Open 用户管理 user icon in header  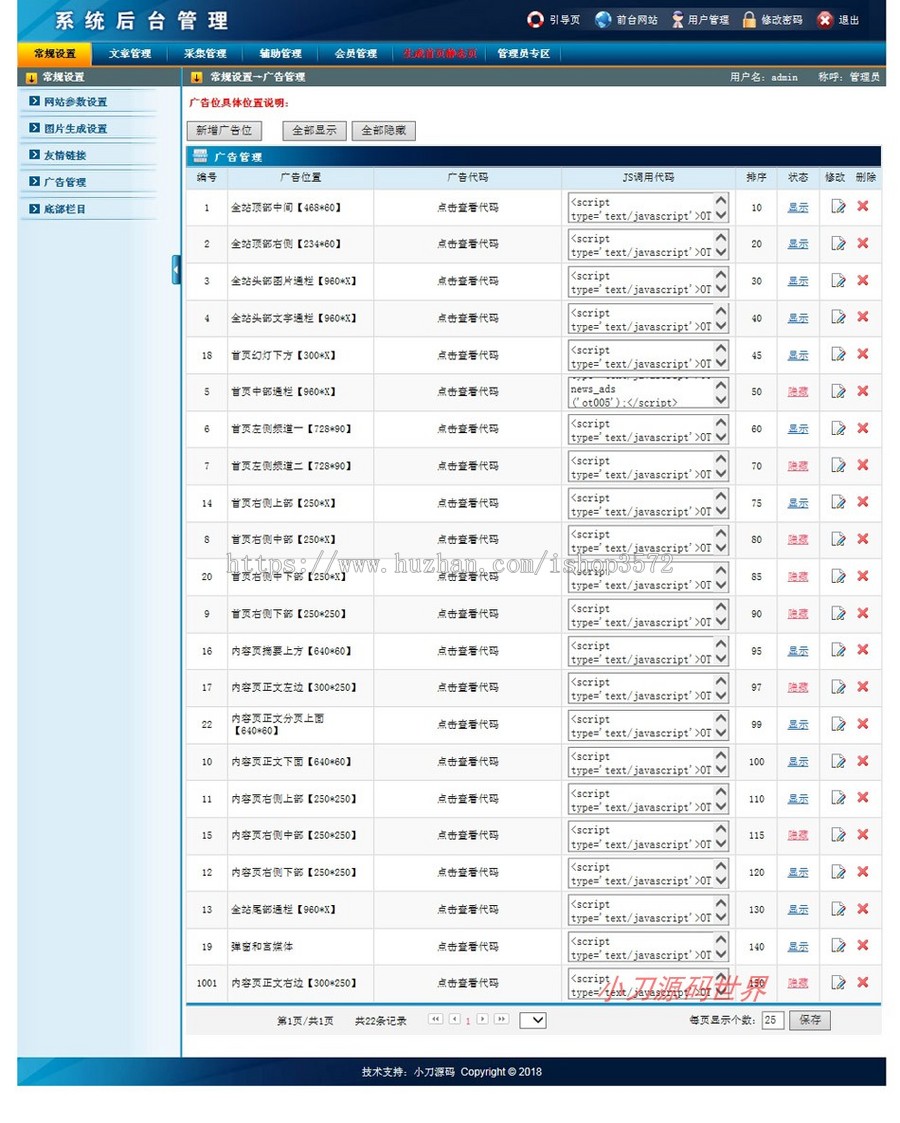pos(677,20)
